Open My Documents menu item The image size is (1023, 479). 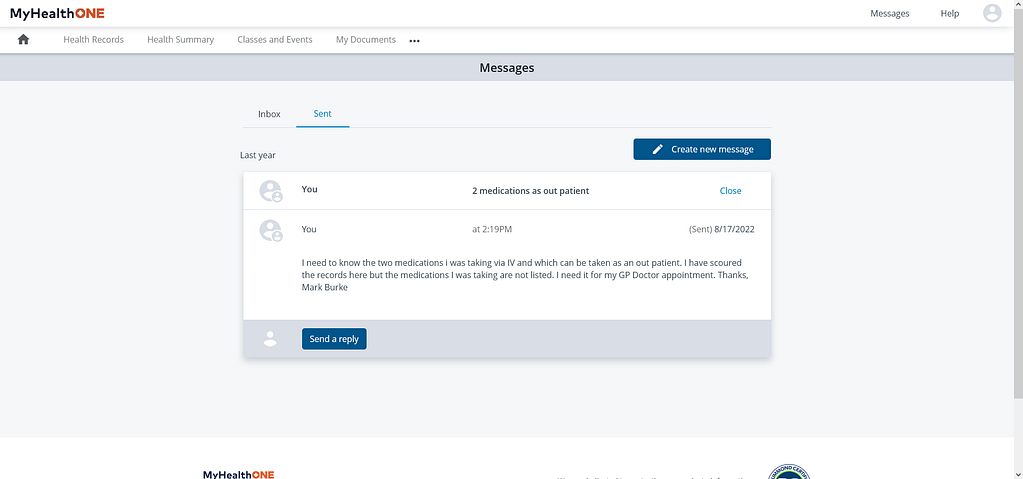click(x=366, y=39)
